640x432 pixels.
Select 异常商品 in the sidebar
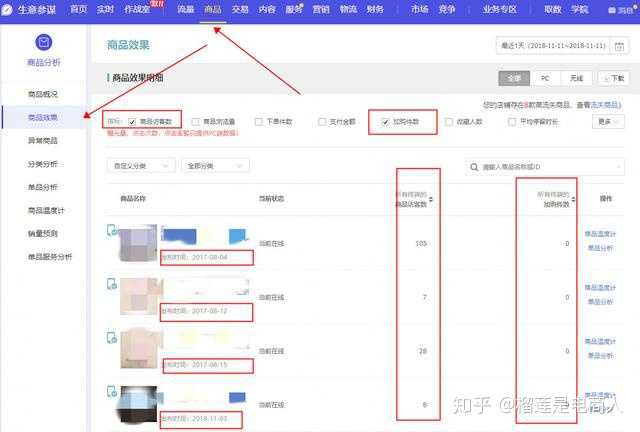43,141
